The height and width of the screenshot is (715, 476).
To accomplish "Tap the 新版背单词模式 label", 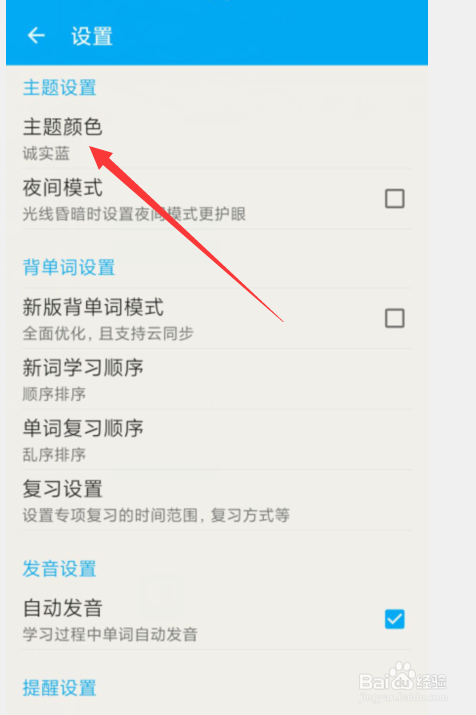I will click(93, 307).
